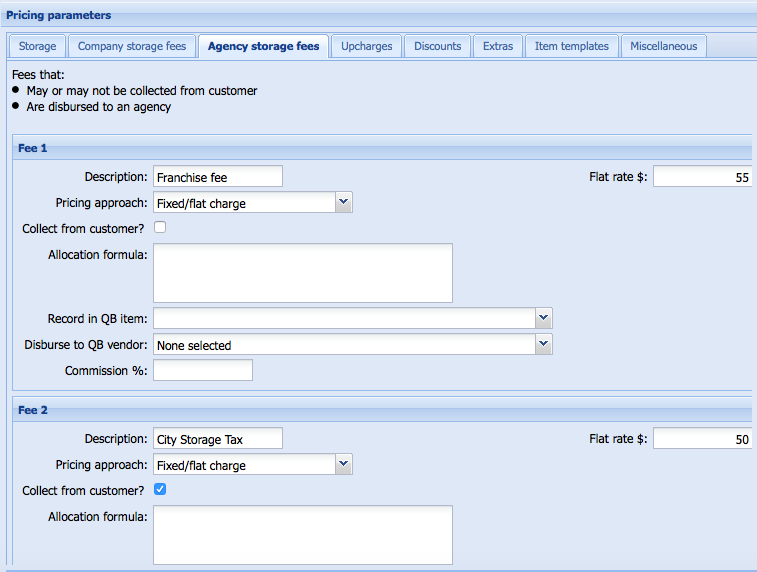Select the Agency storage fees tab
Viewport: 757px width, 572px height.
263,46
